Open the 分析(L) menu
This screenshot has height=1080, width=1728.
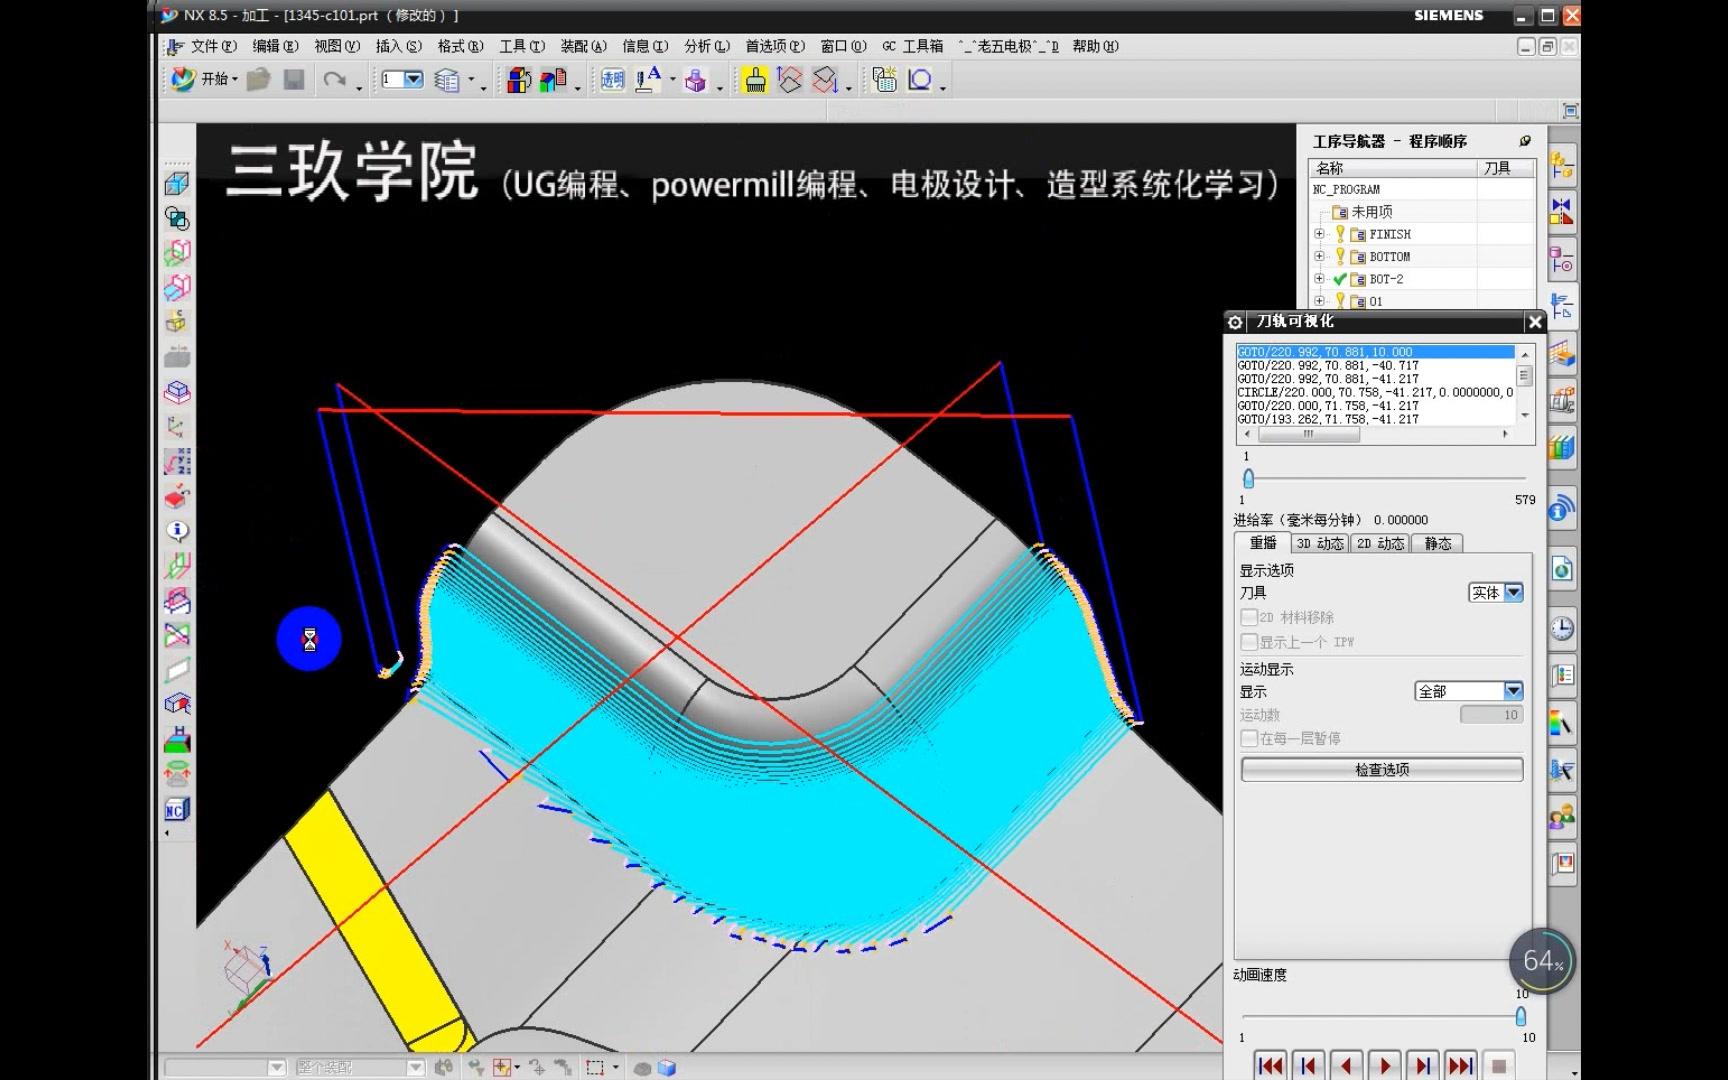(707, 46)
